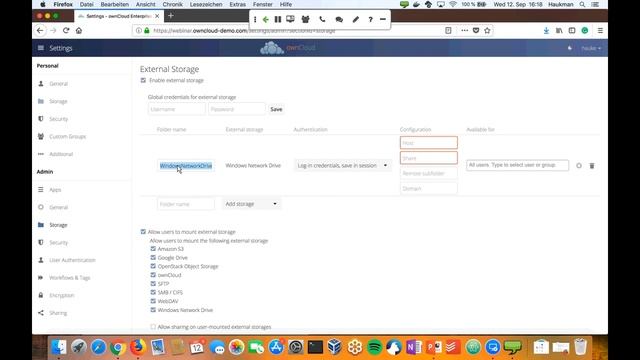
Task: Open Admin Storage section
Action: [58, 225]
